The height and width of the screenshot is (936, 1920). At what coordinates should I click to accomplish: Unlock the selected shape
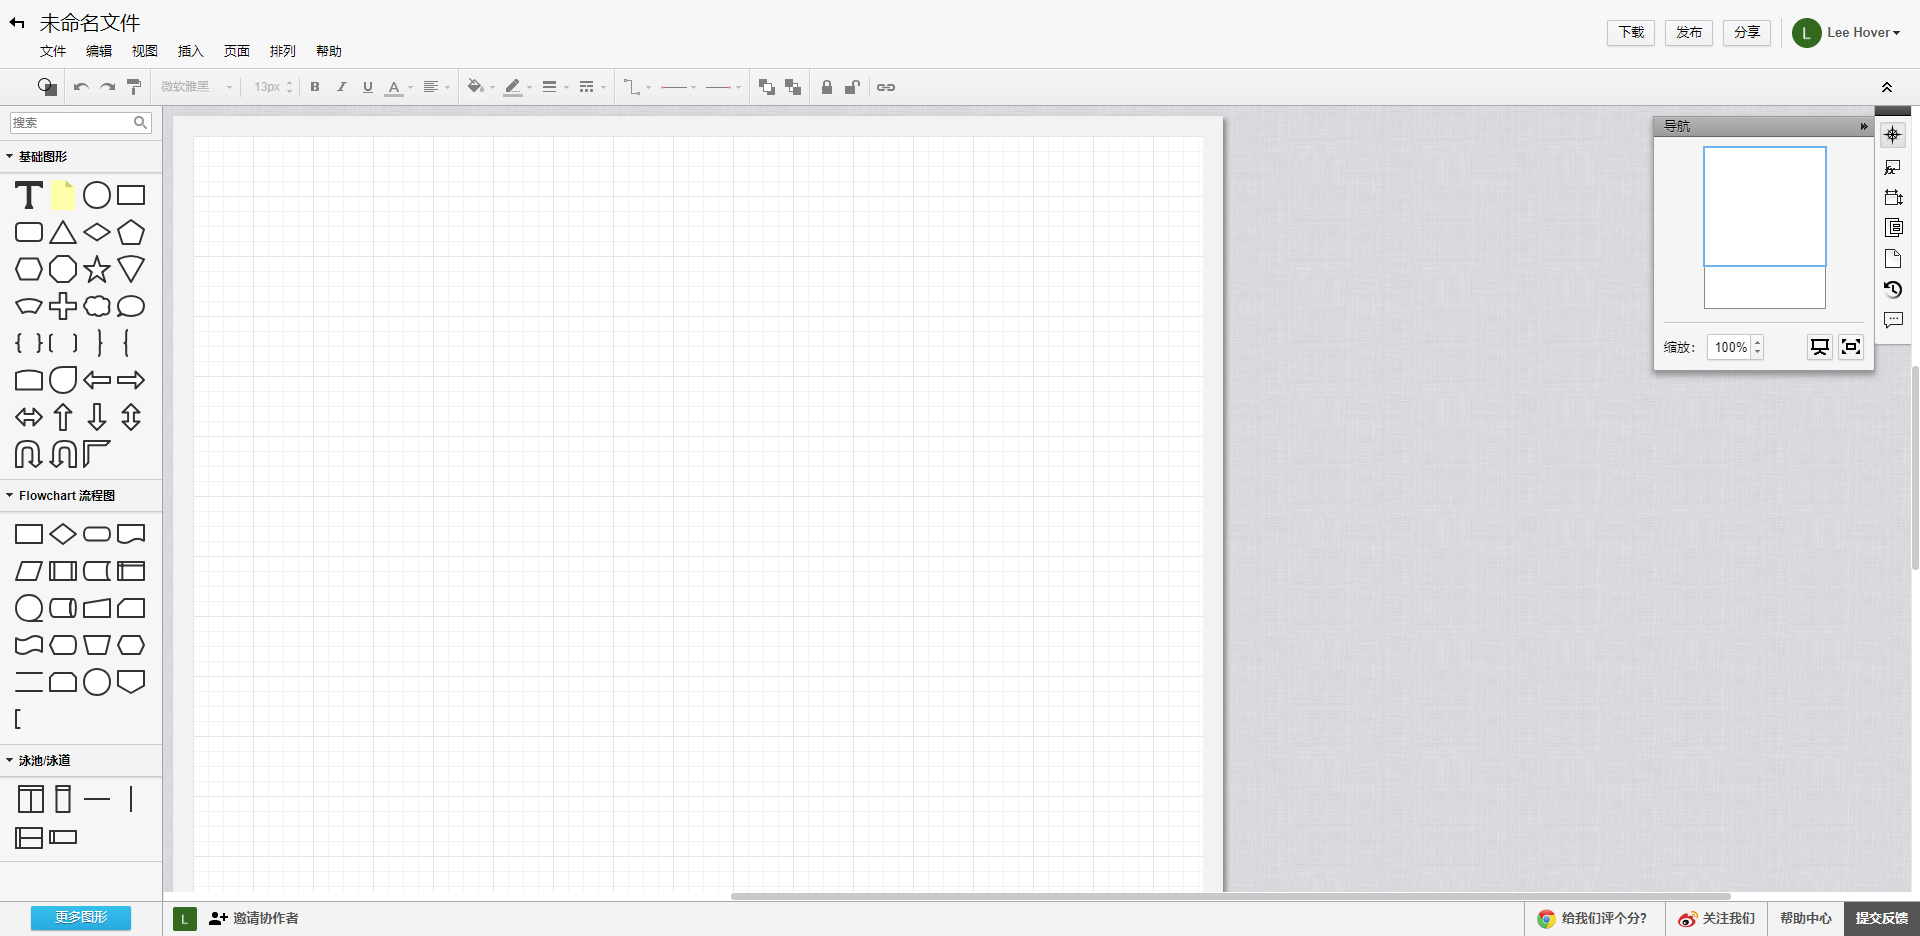[853, 87]
